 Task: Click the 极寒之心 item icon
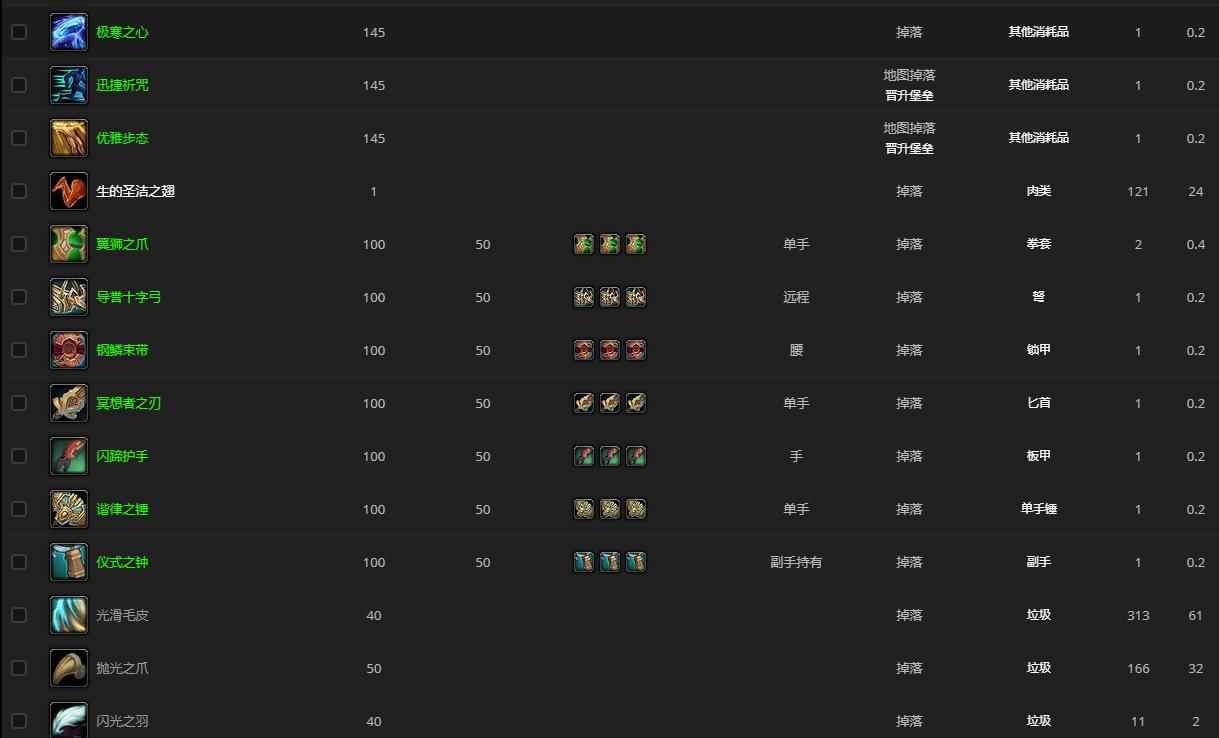coord(69,32)
